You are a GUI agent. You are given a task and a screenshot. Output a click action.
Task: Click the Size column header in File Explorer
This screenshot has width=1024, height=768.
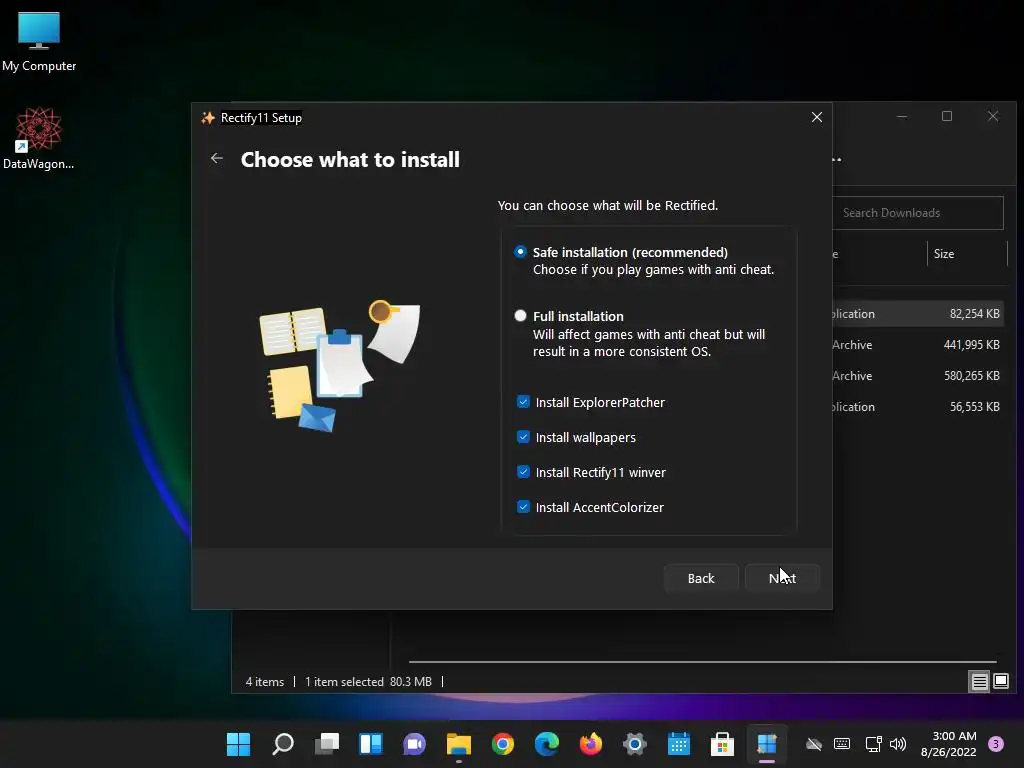coord(967,253)
